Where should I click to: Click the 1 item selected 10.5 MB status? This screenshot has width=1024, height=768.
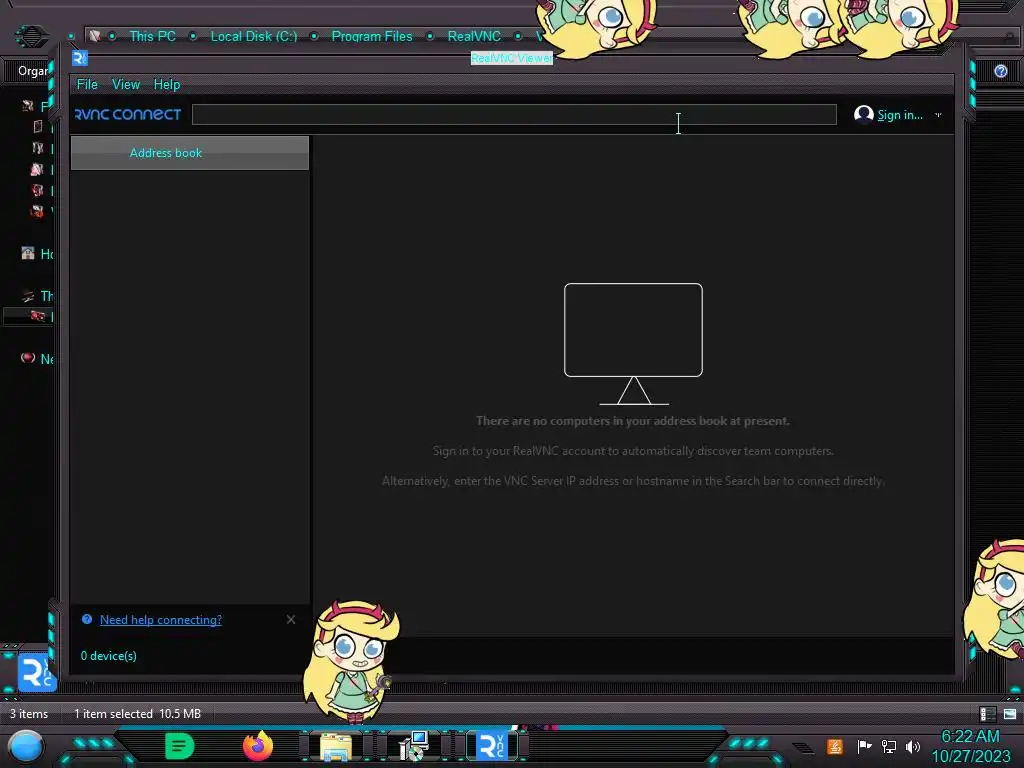tap(137, 714)
